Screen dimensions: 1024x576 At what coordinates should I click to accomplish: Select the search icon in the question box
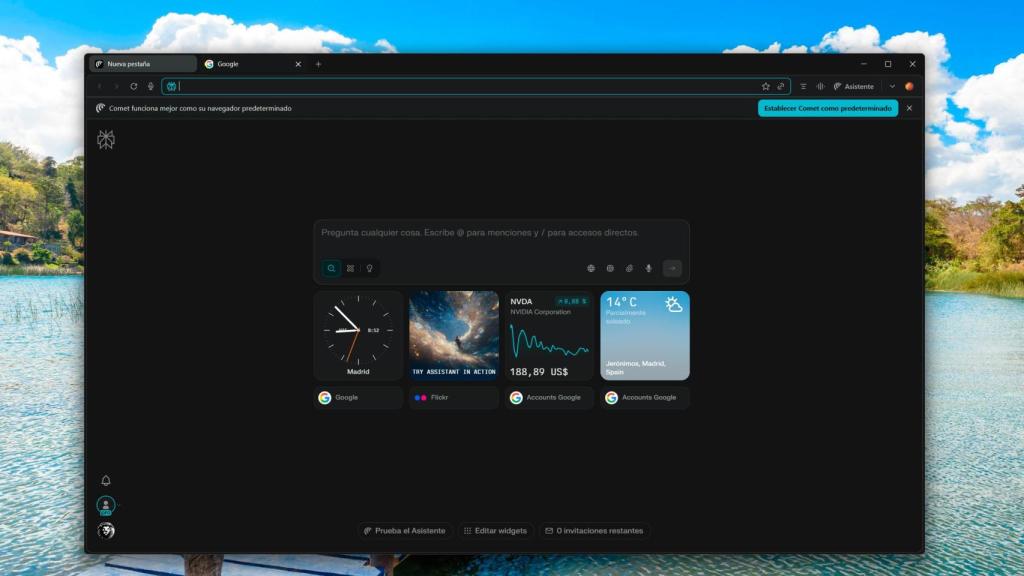(331, 268)
